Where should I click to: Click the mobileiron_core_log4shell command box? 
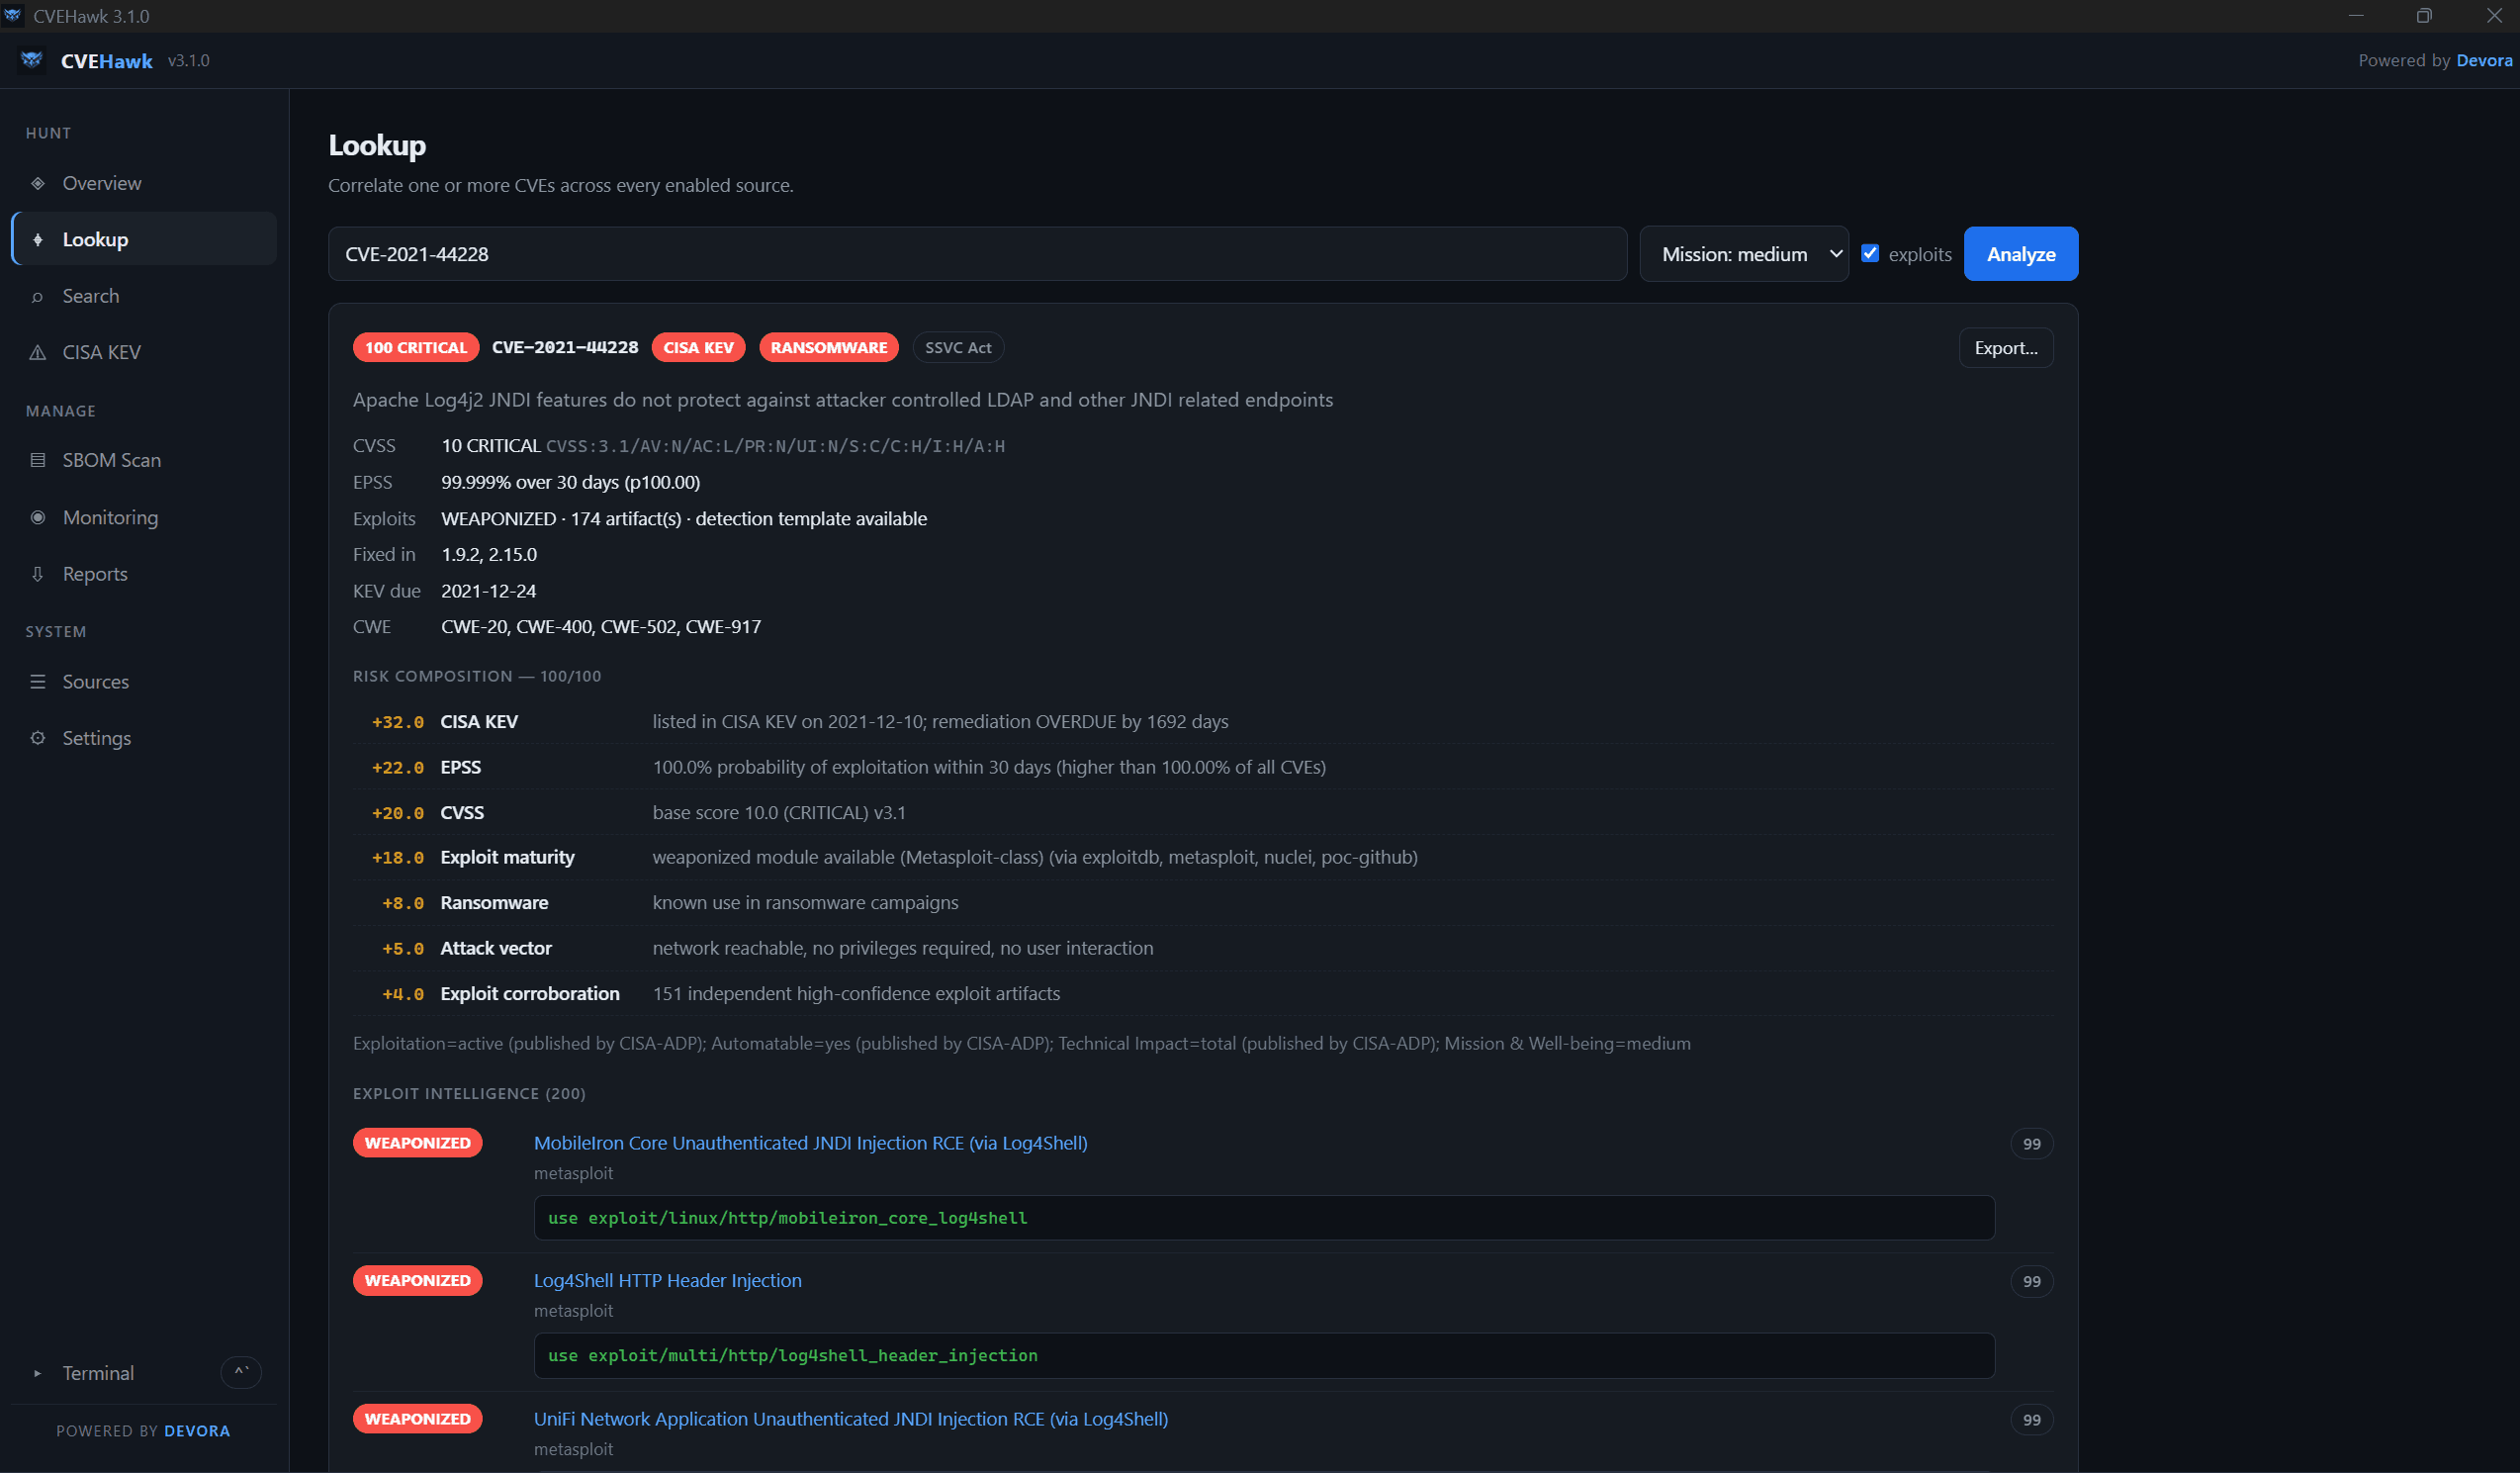click(x=1264, y=1218)
